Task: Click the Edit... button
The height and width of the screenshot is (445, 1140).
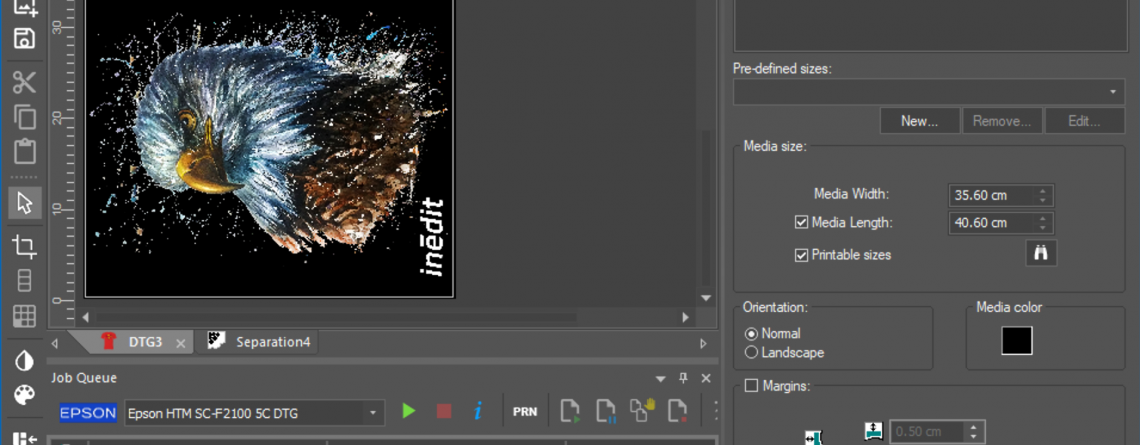Action: pyautogui.click(x=1084, y=121)
